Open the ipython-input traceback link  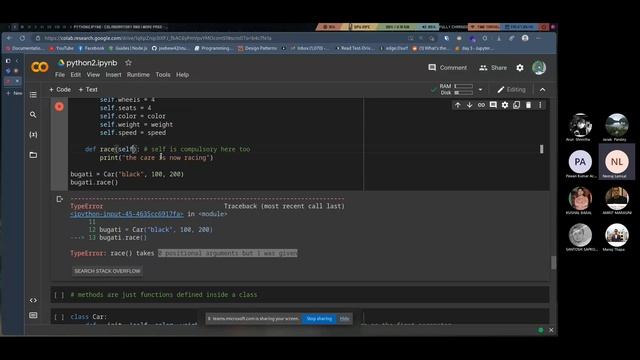pos(127,214)
